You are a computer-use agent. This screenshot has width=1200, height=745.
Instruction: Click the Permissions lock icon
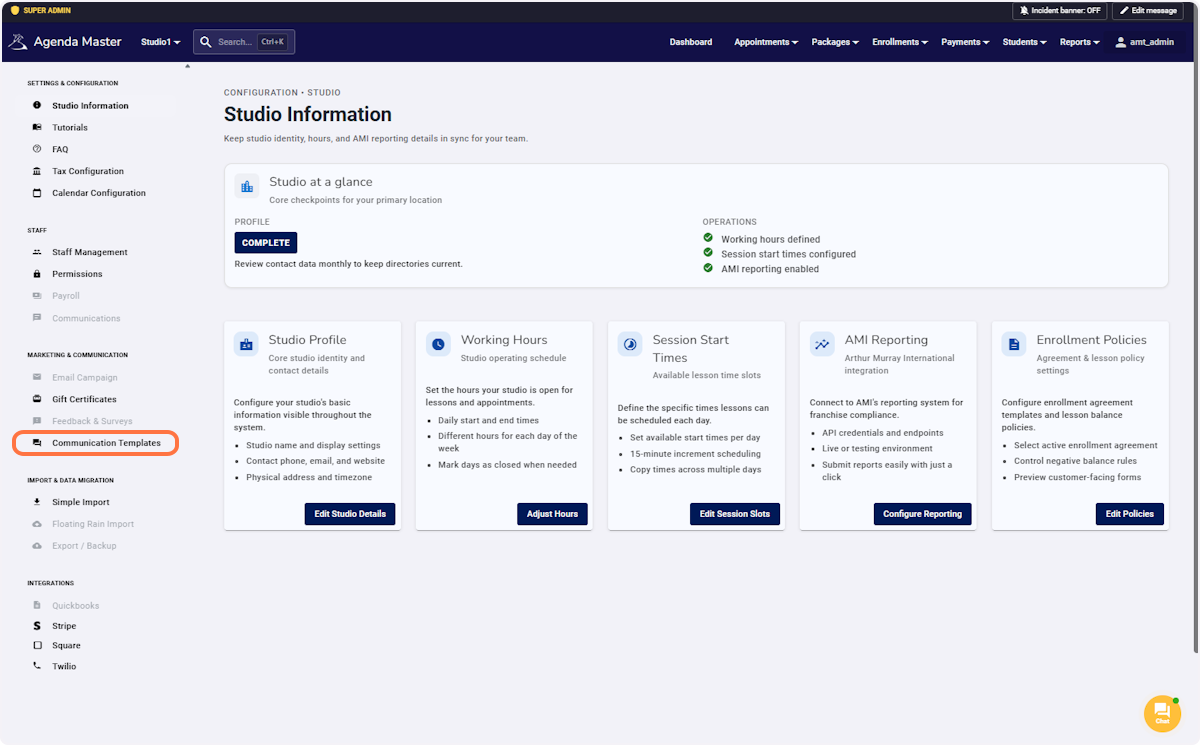click(37, 274)
